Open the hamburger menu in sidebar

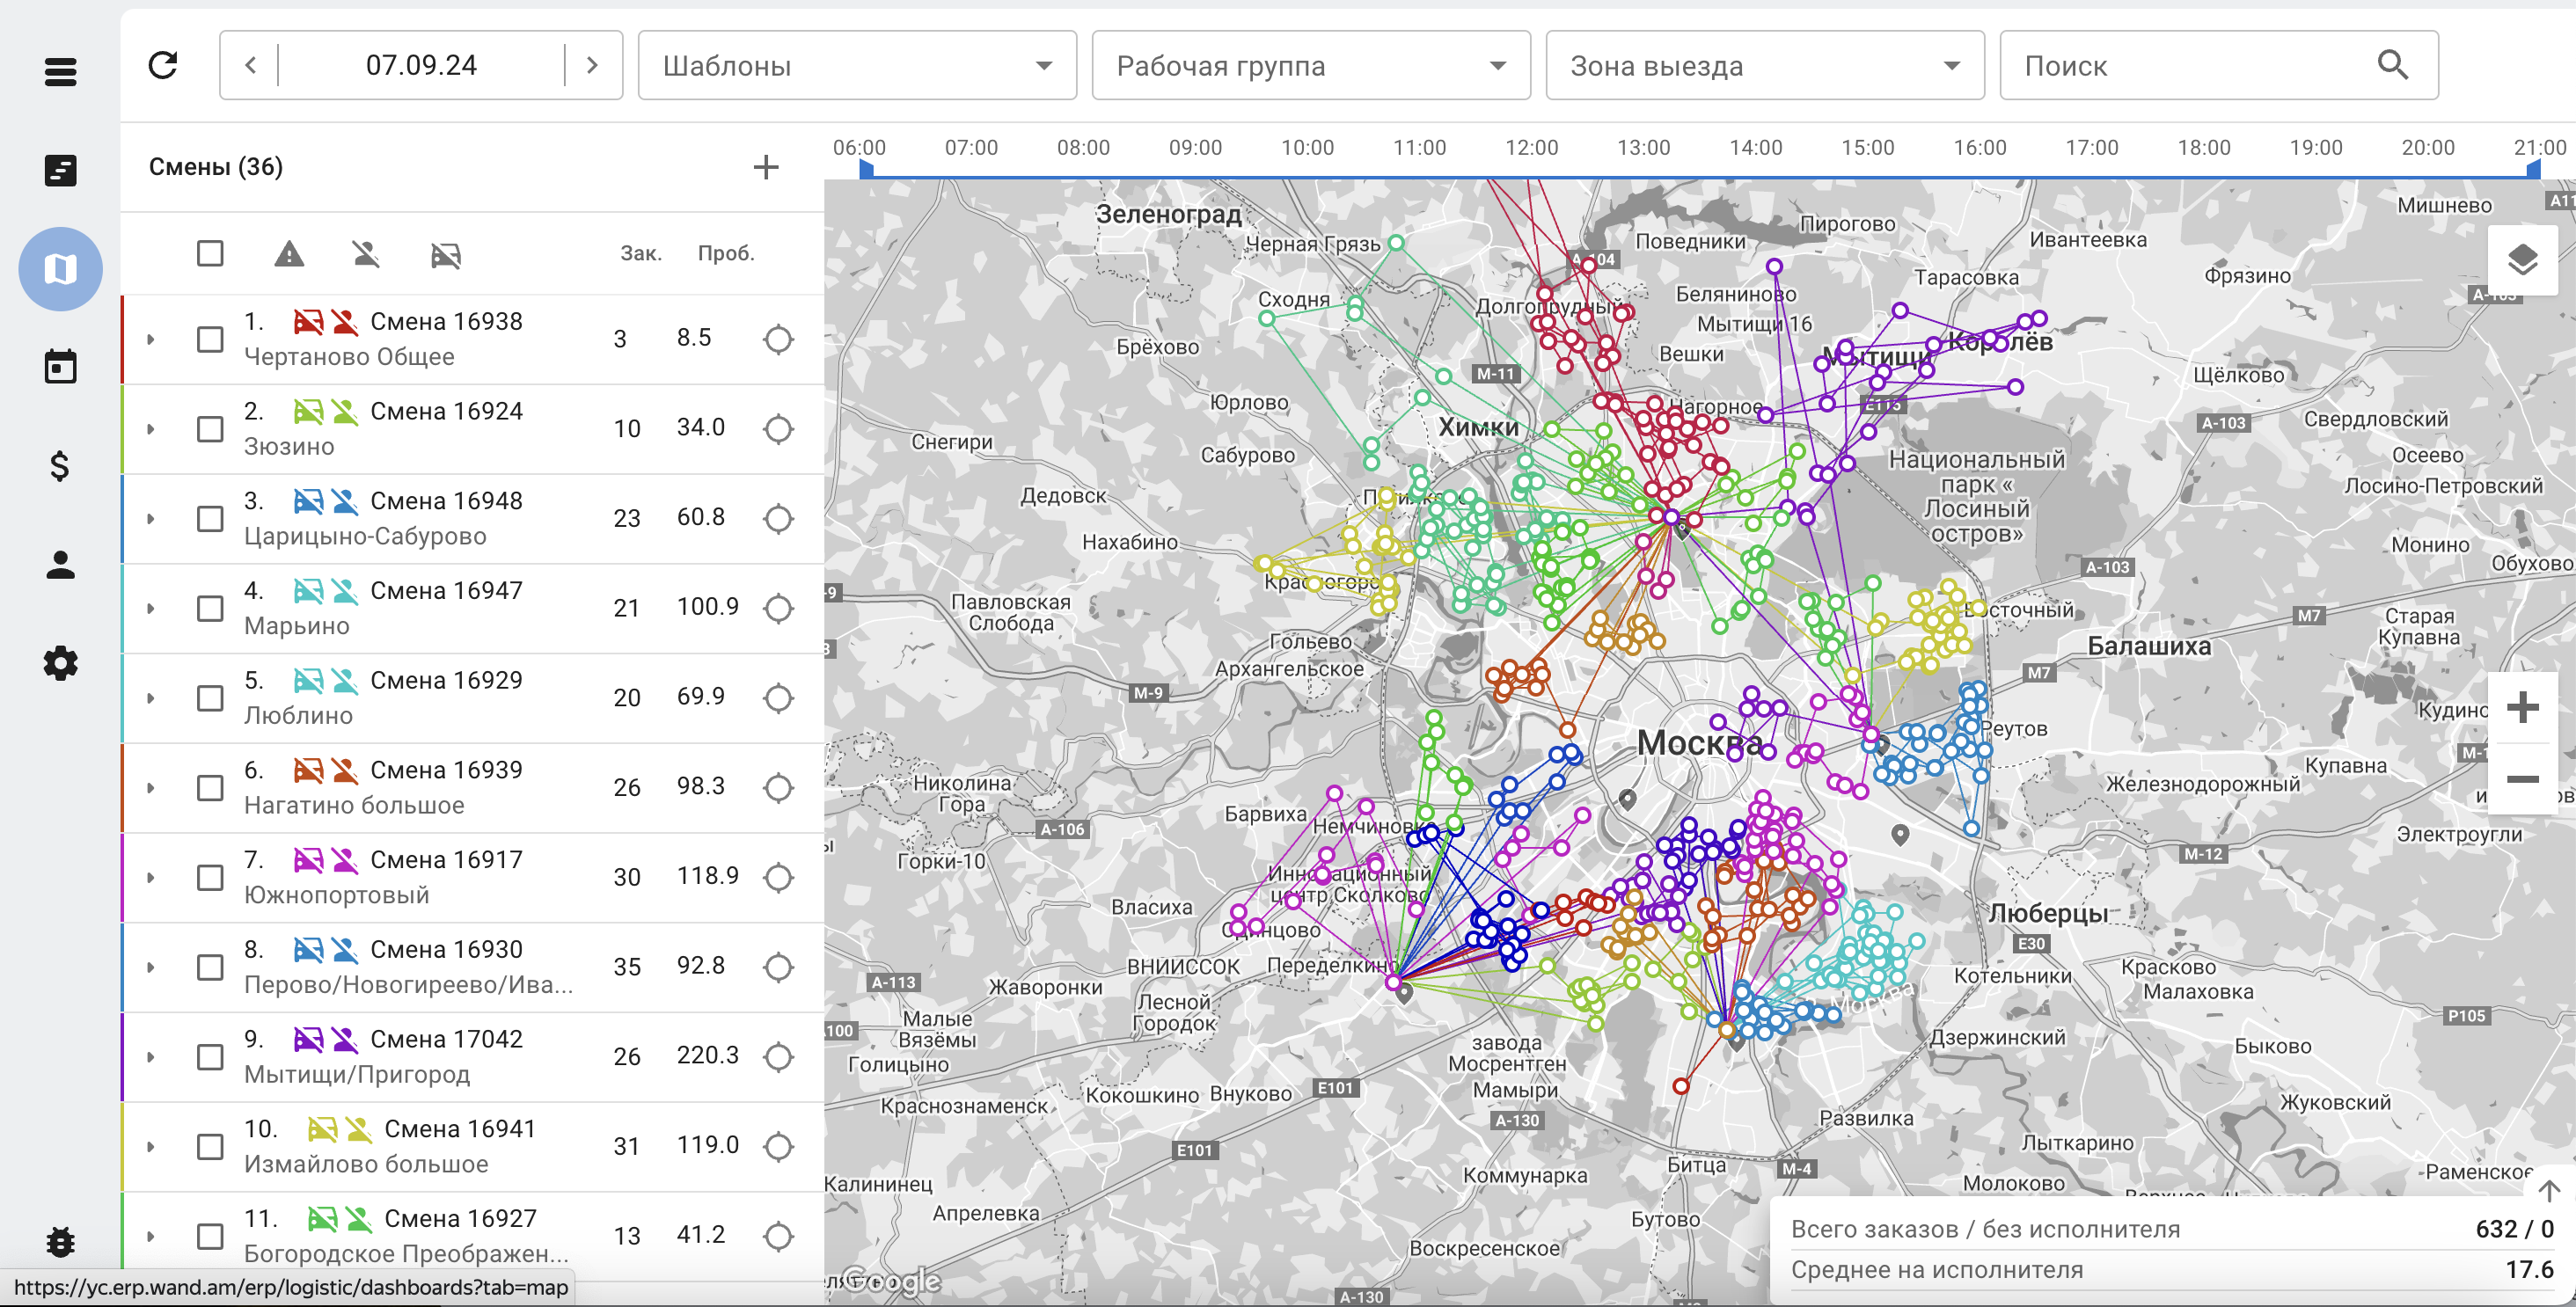click(61, 72)
